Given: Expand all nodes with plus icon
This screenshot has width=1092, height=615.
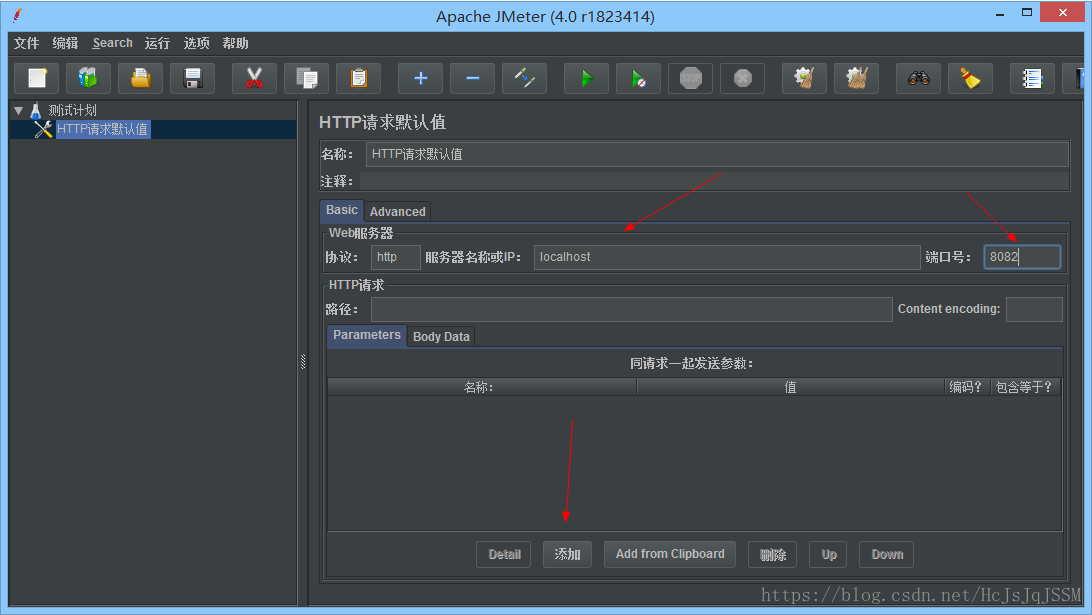Looking at the screenshot, I should point(421,78).
